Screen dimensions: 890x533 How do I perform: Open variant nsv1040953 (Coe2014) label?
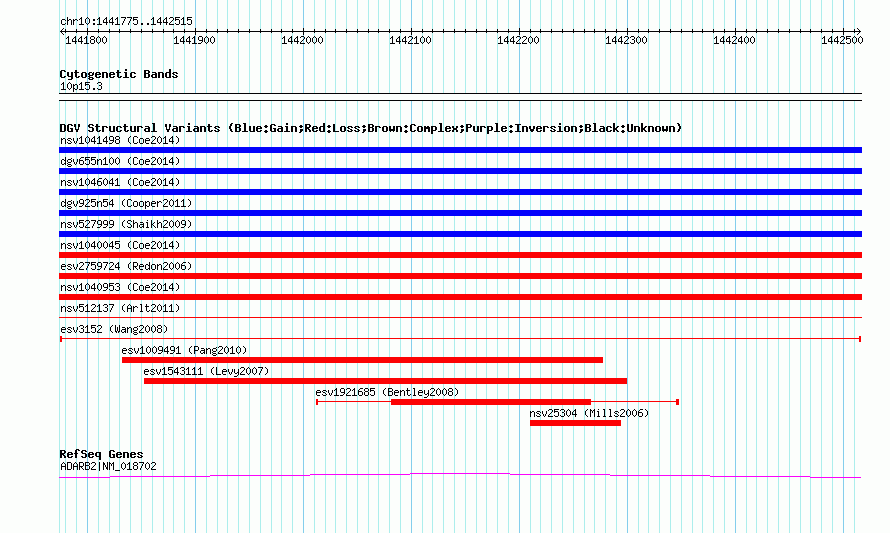120,287
